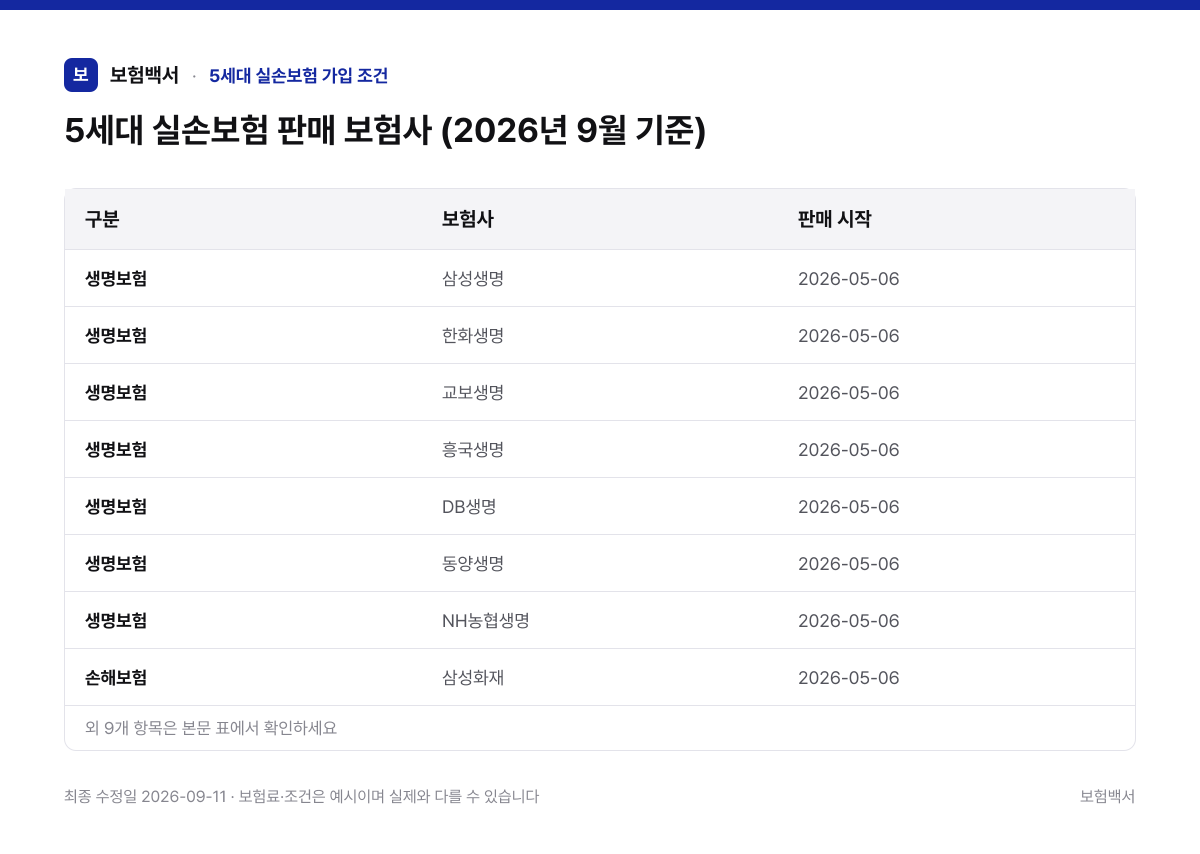Click 생명보험 in the 동양생명 row
The width and height of the screenshot is (1200, 854).
[116, 564]
